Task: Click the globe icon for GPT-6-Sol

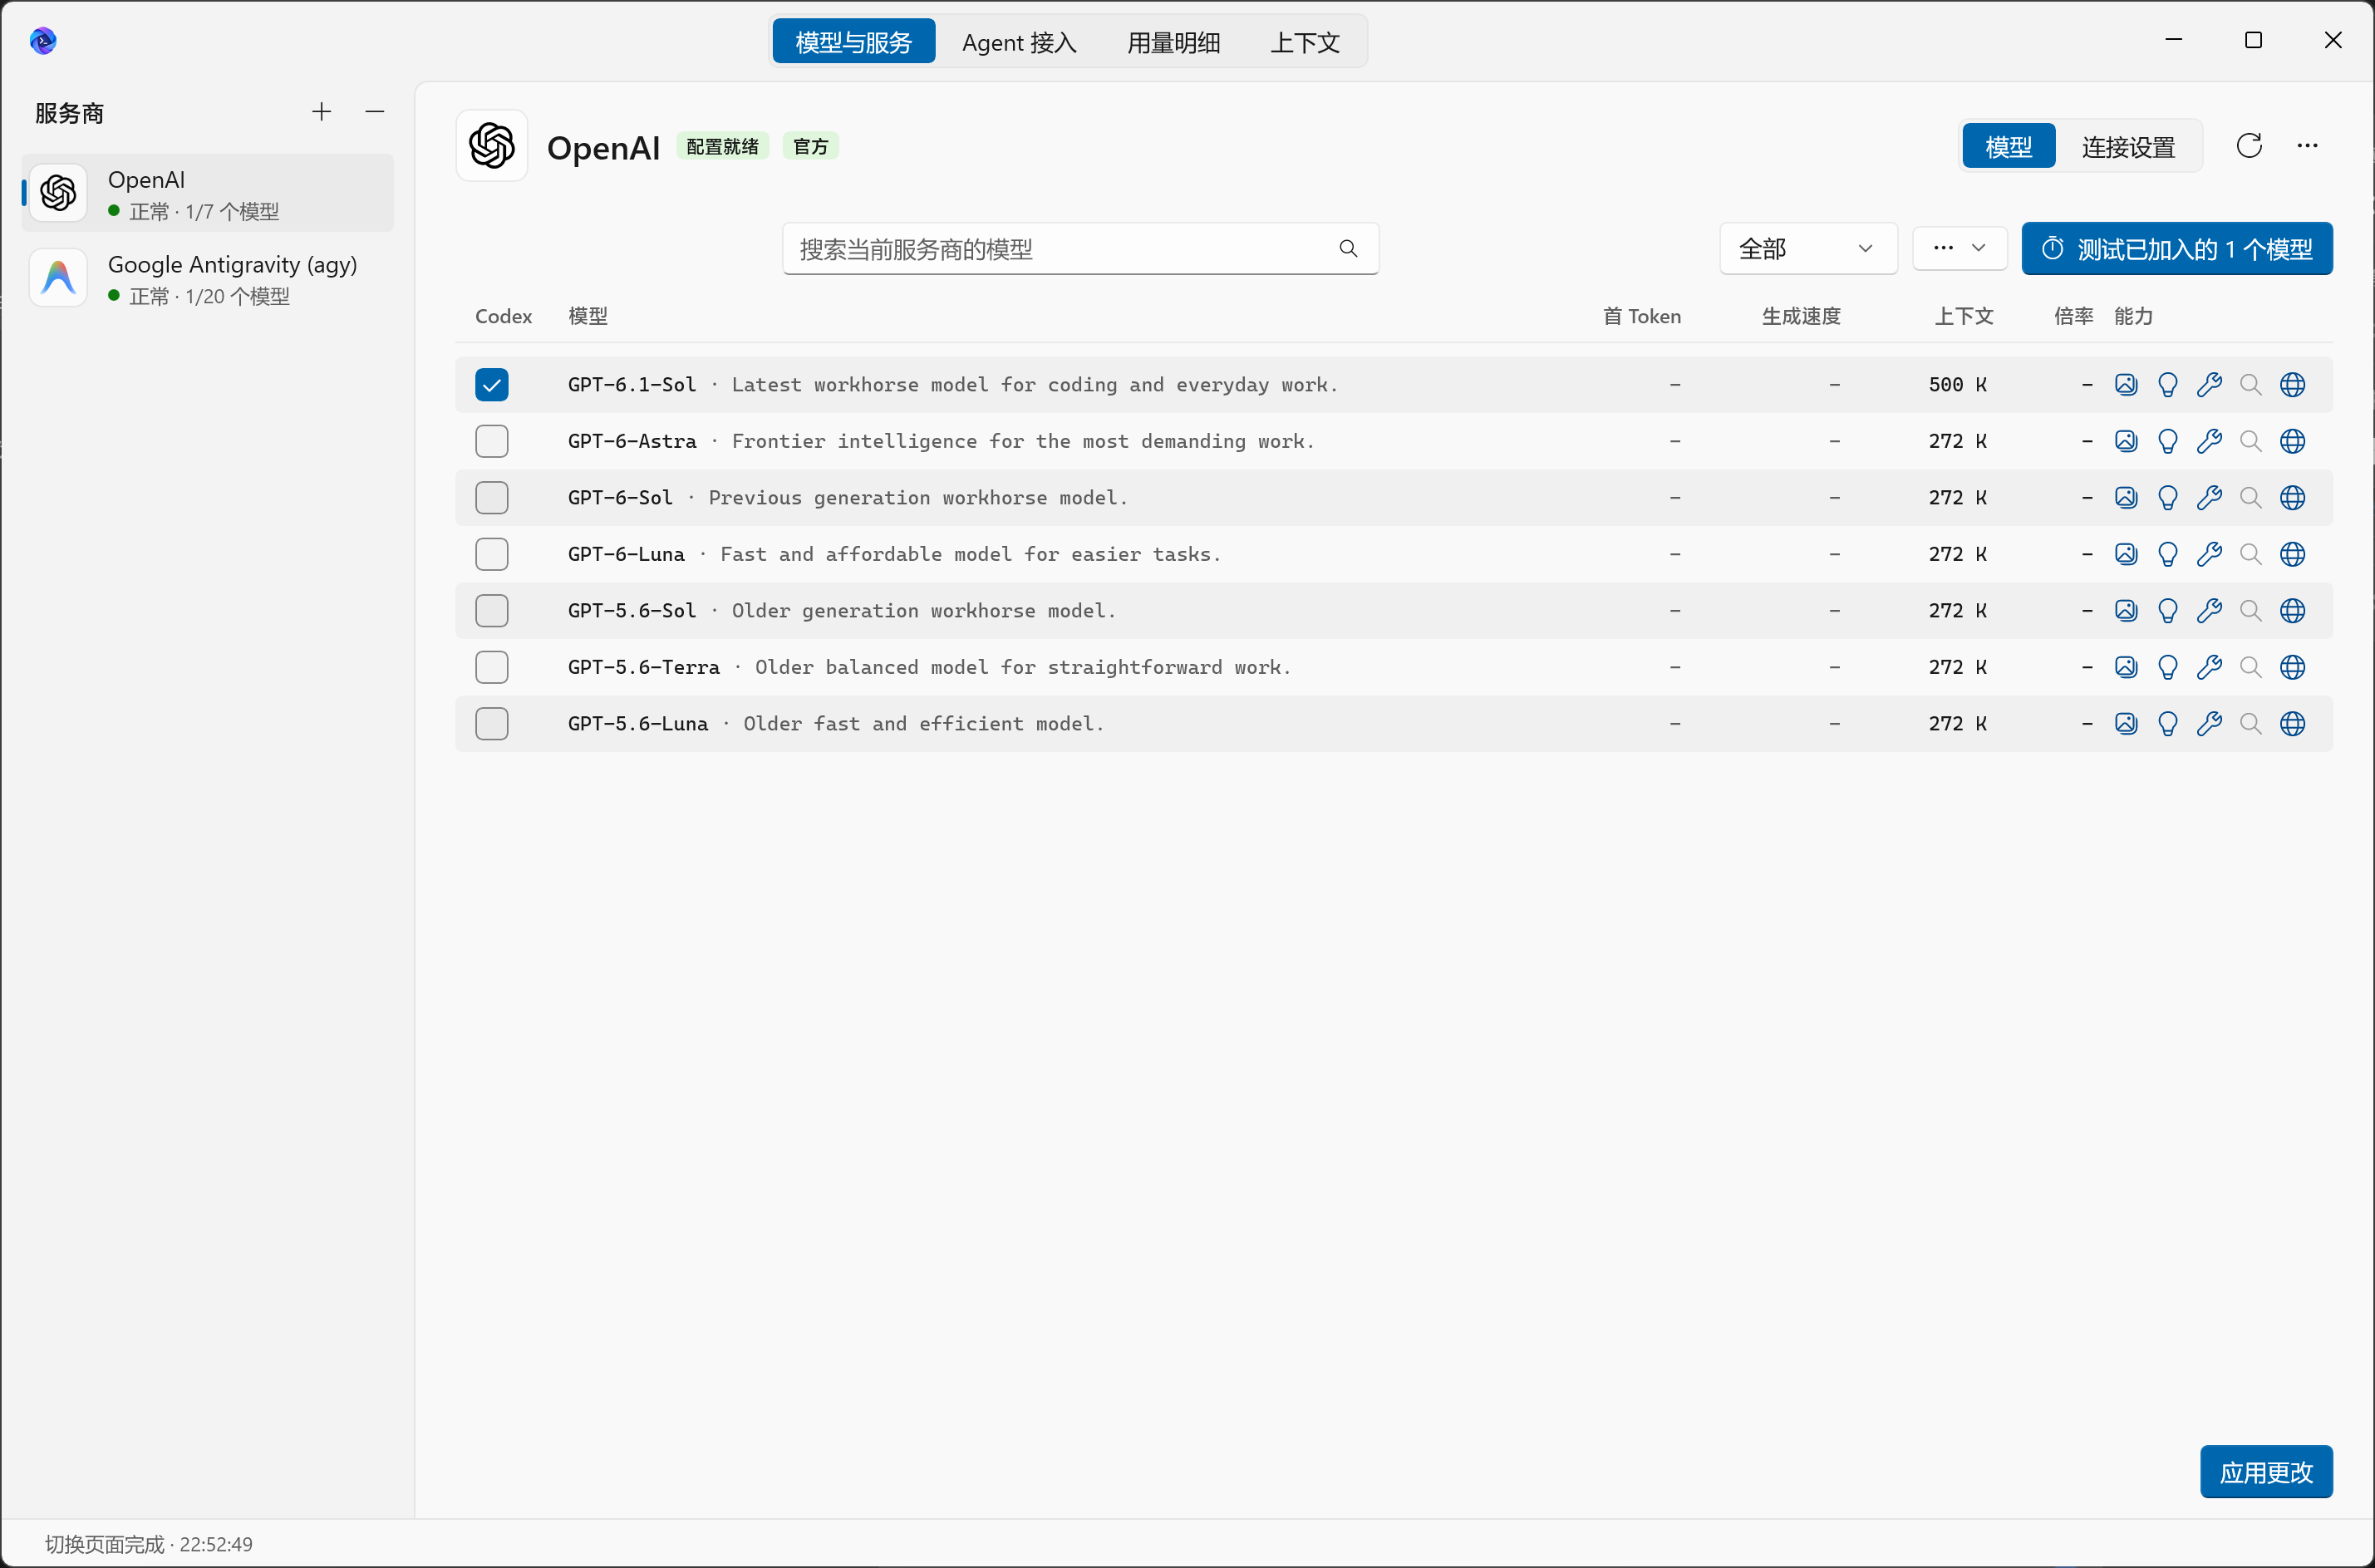Action: point(2293,498)
